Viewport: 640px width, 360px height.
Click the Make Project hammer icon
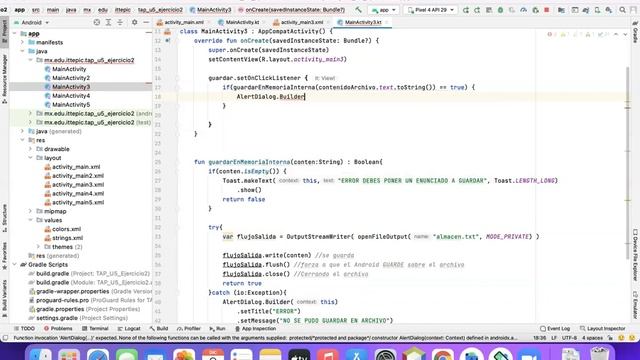tap(358, 9)
